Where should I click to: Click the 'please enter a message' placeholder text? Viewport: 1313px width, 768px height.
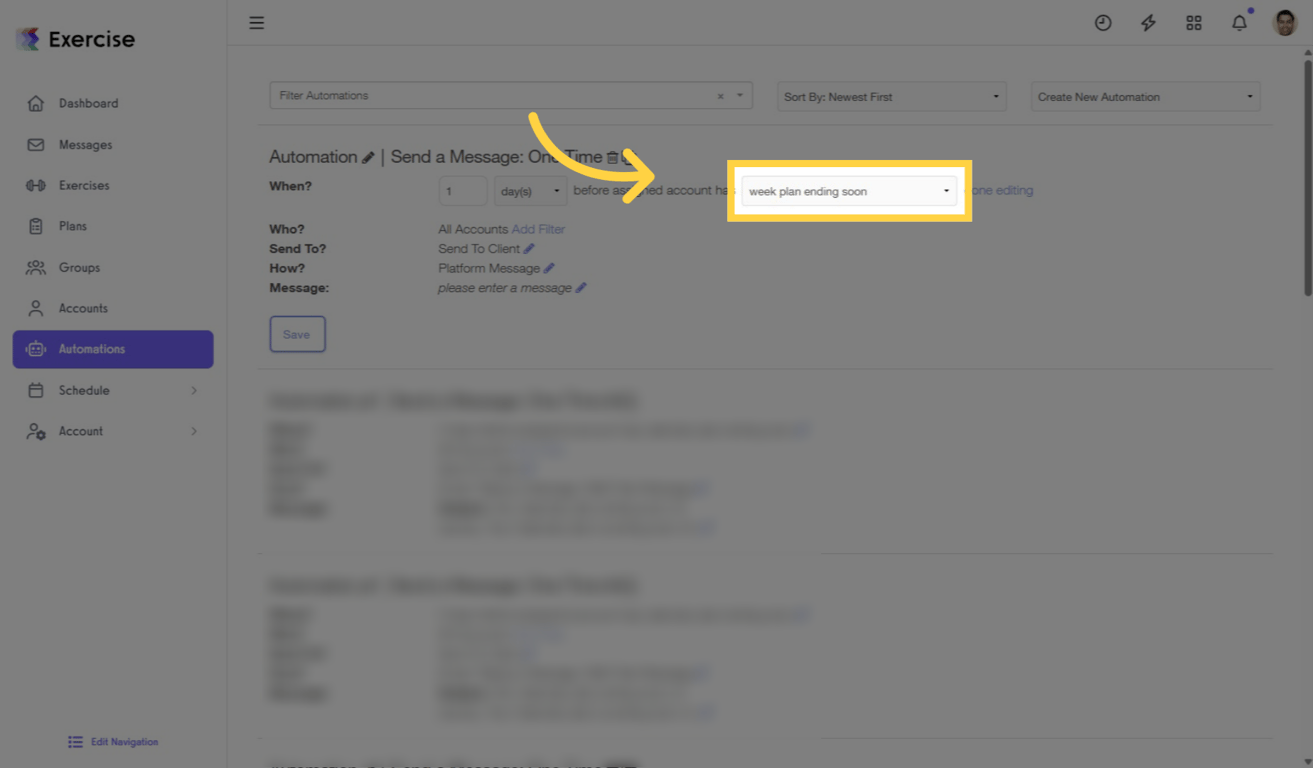point(505,288)
